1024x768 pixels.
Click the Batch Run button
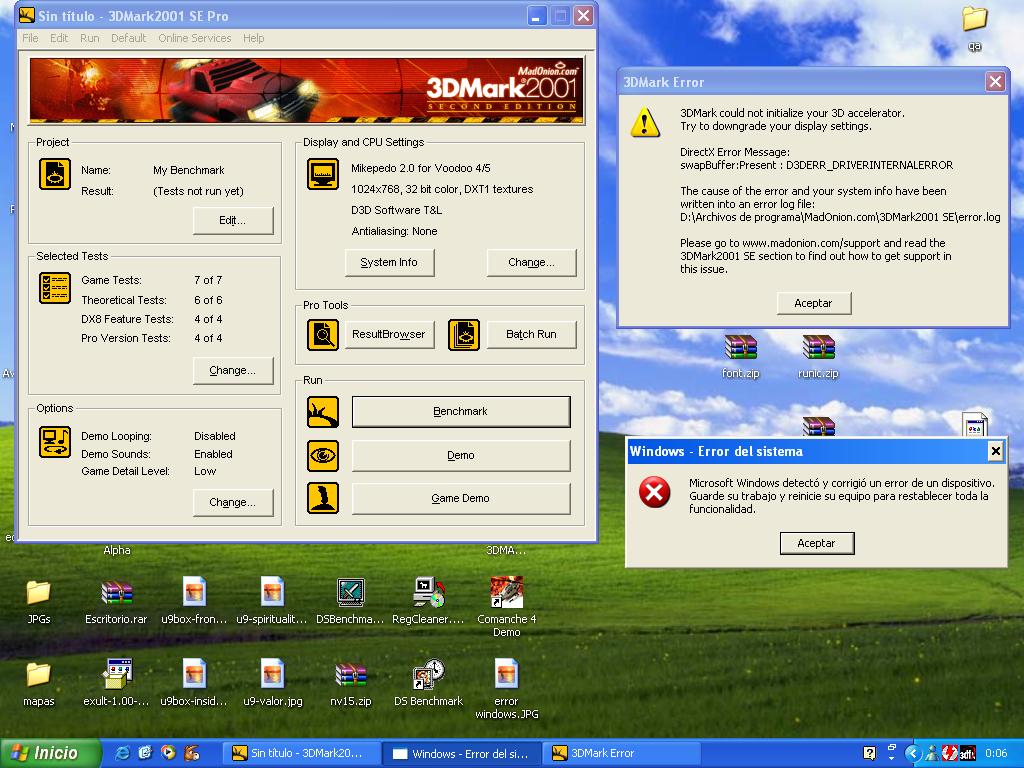coord(531,335)
